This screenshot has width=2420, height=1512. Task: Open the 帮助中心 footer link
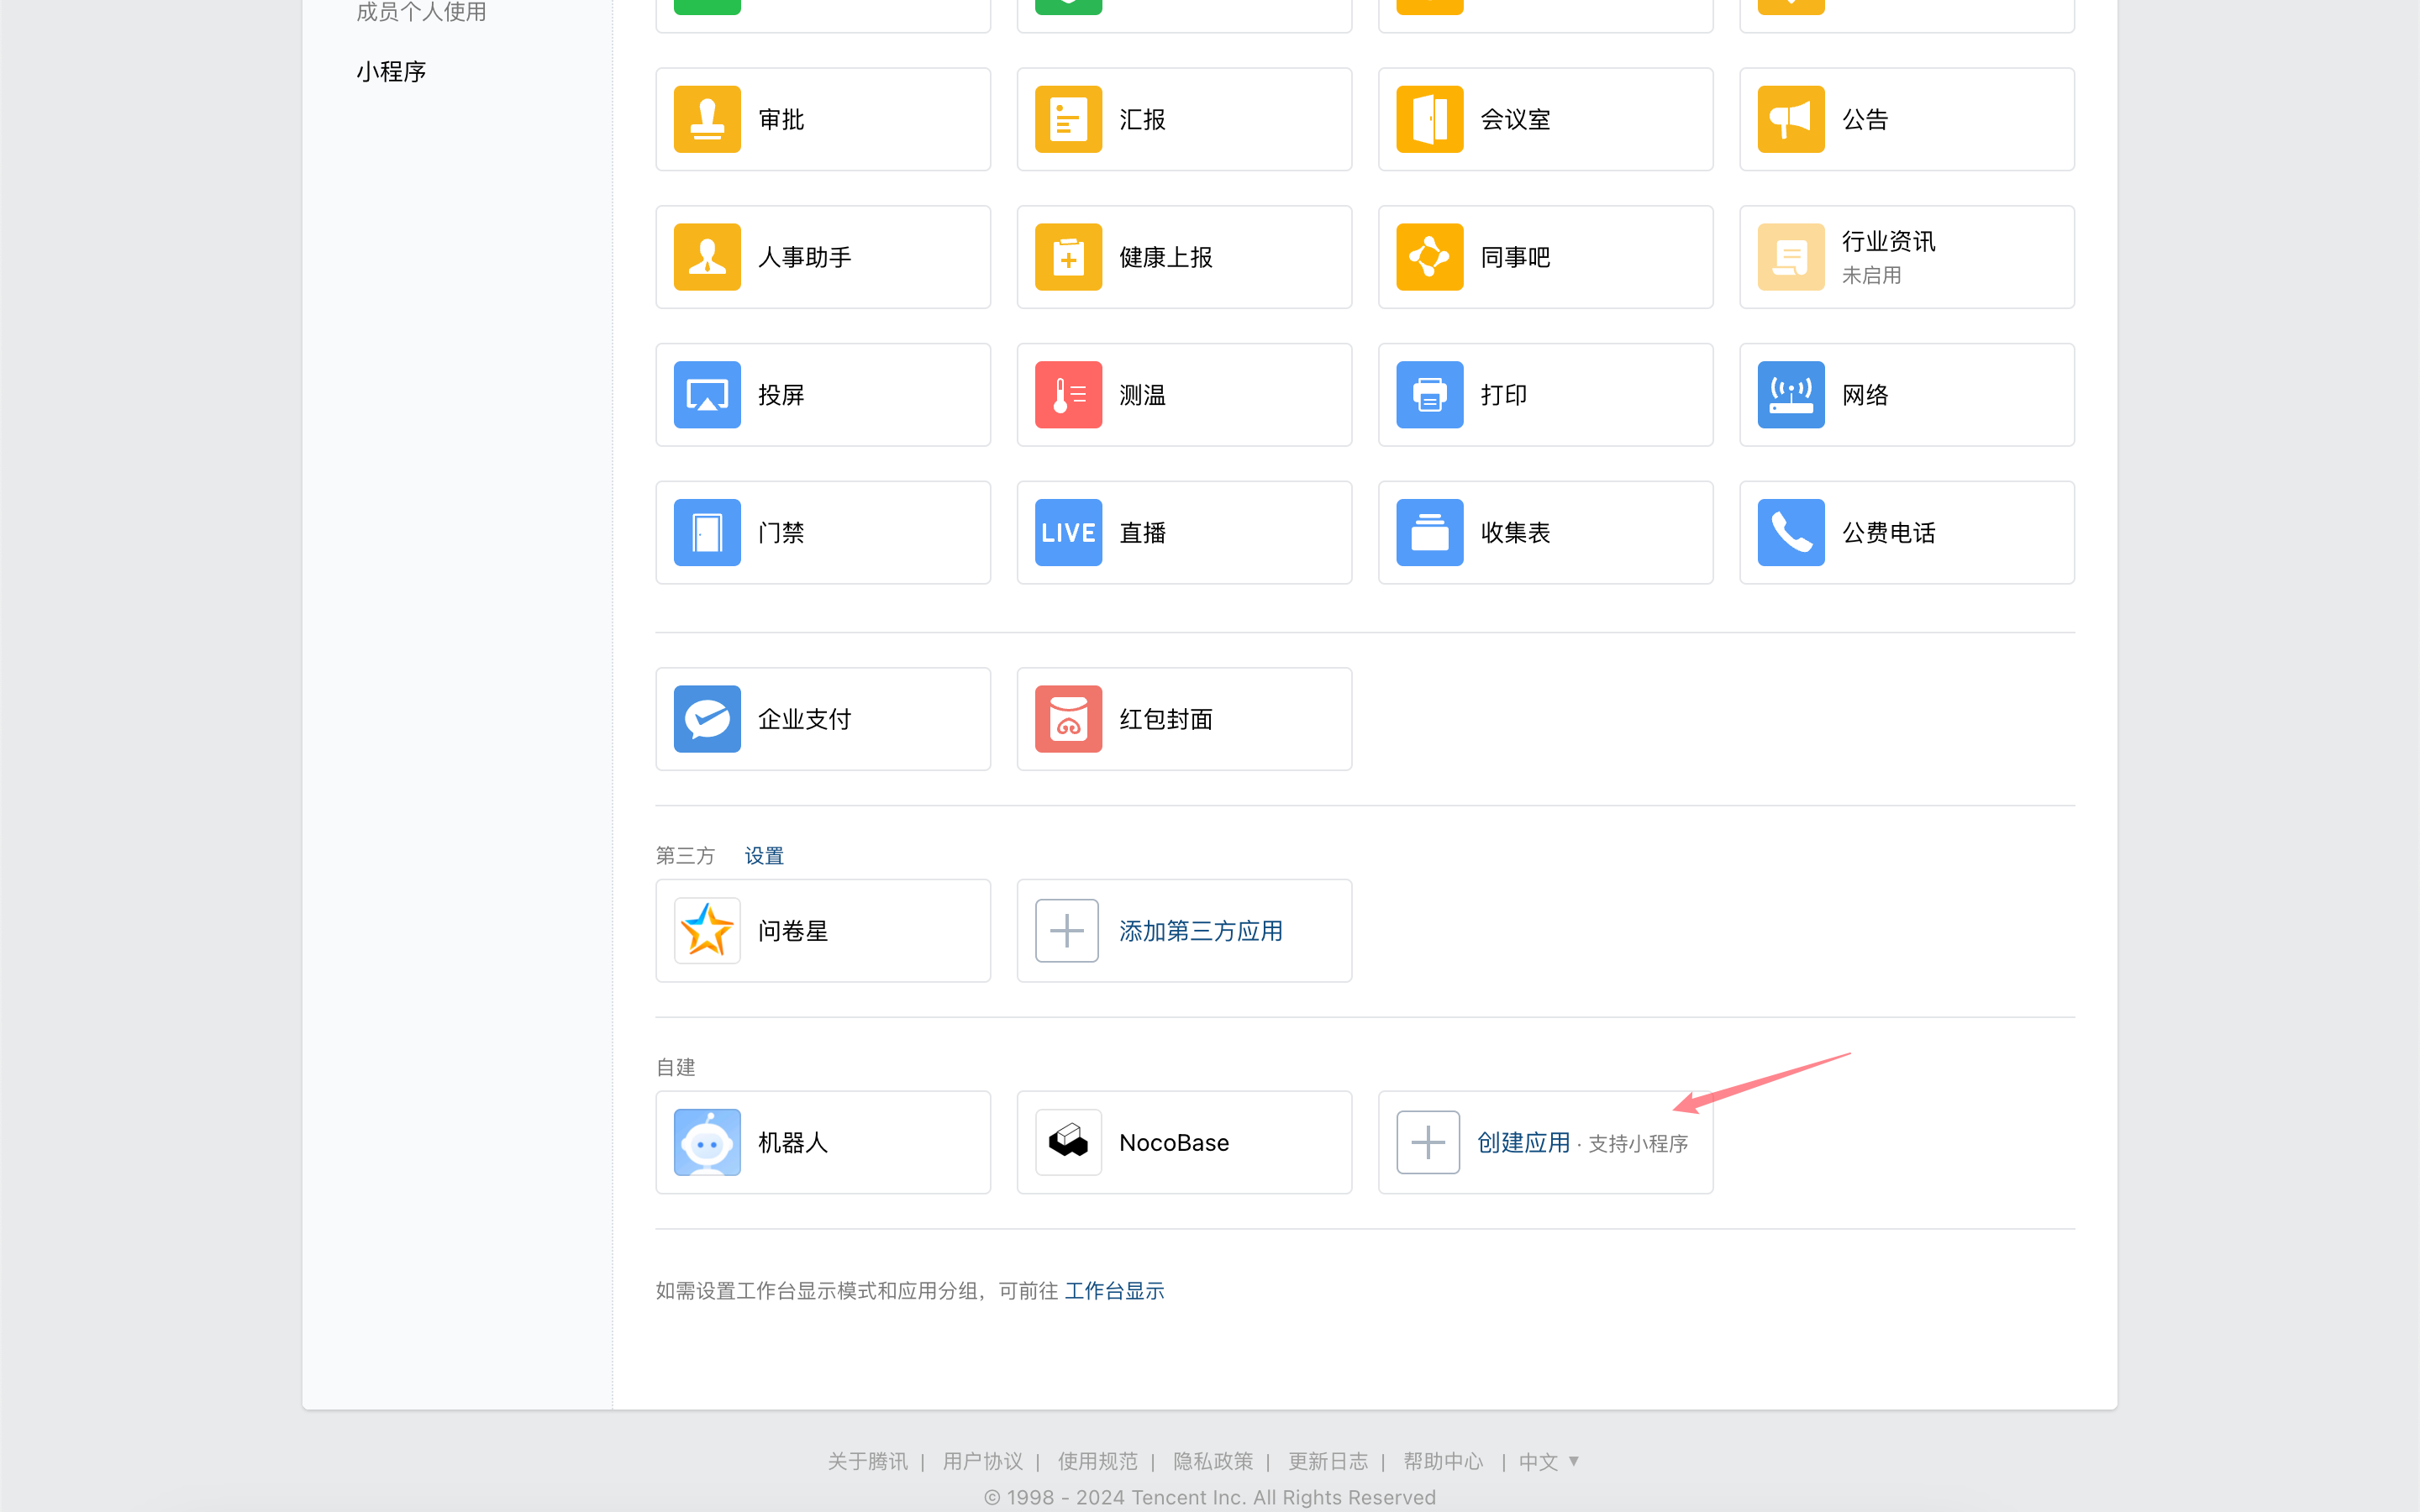pyautogui.click(x=1442, y=1461)
